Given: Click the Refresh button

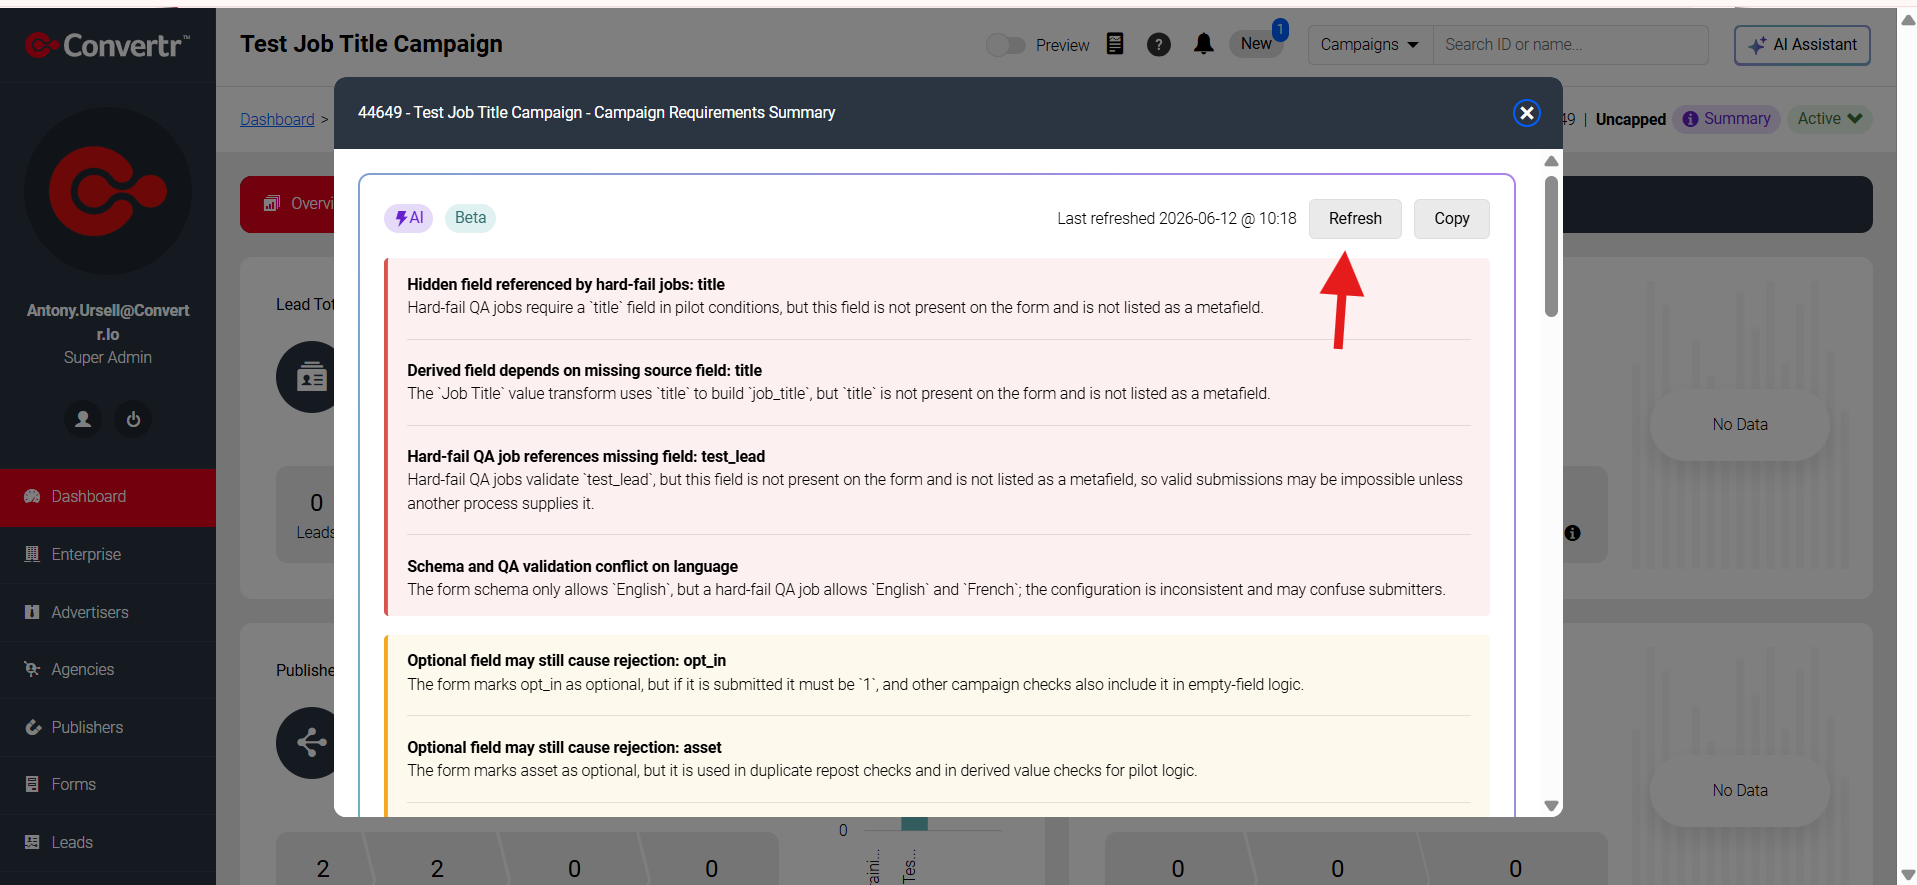Looking at the screenshot, I should (x=1355, y=219).
